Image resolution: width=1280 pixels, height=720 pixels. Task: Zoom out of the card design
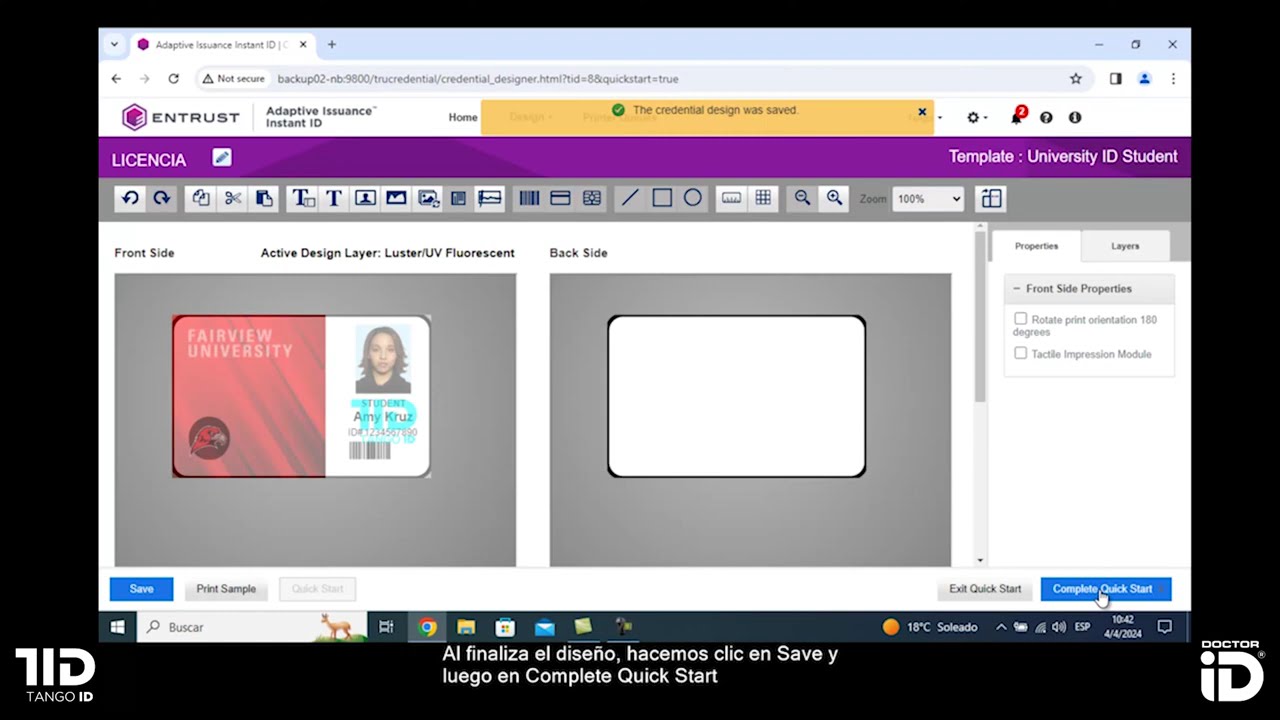(802, 198)
